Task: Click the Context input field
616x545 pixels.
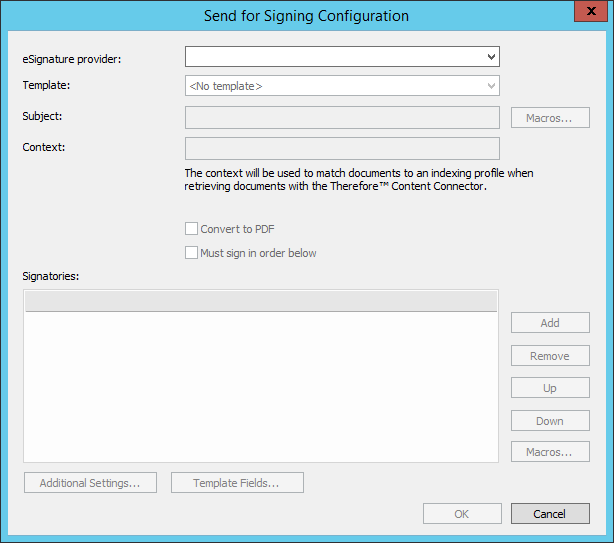Action: [342, 149]
